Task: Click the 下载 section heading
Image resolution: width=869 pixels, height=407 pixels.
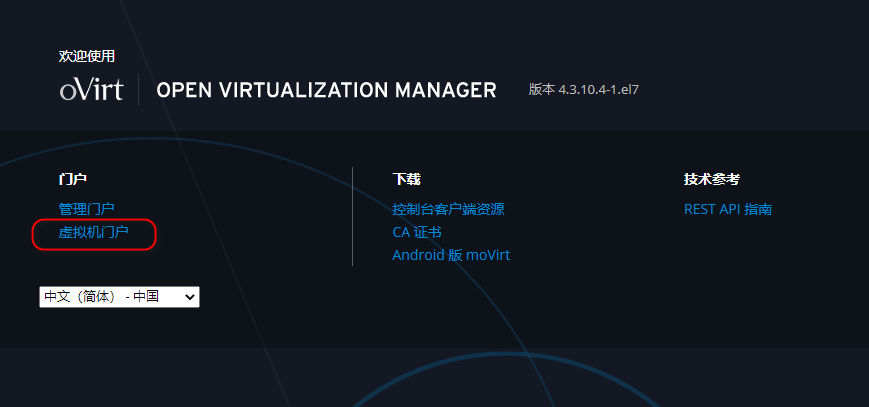Action: pos(406,179)
